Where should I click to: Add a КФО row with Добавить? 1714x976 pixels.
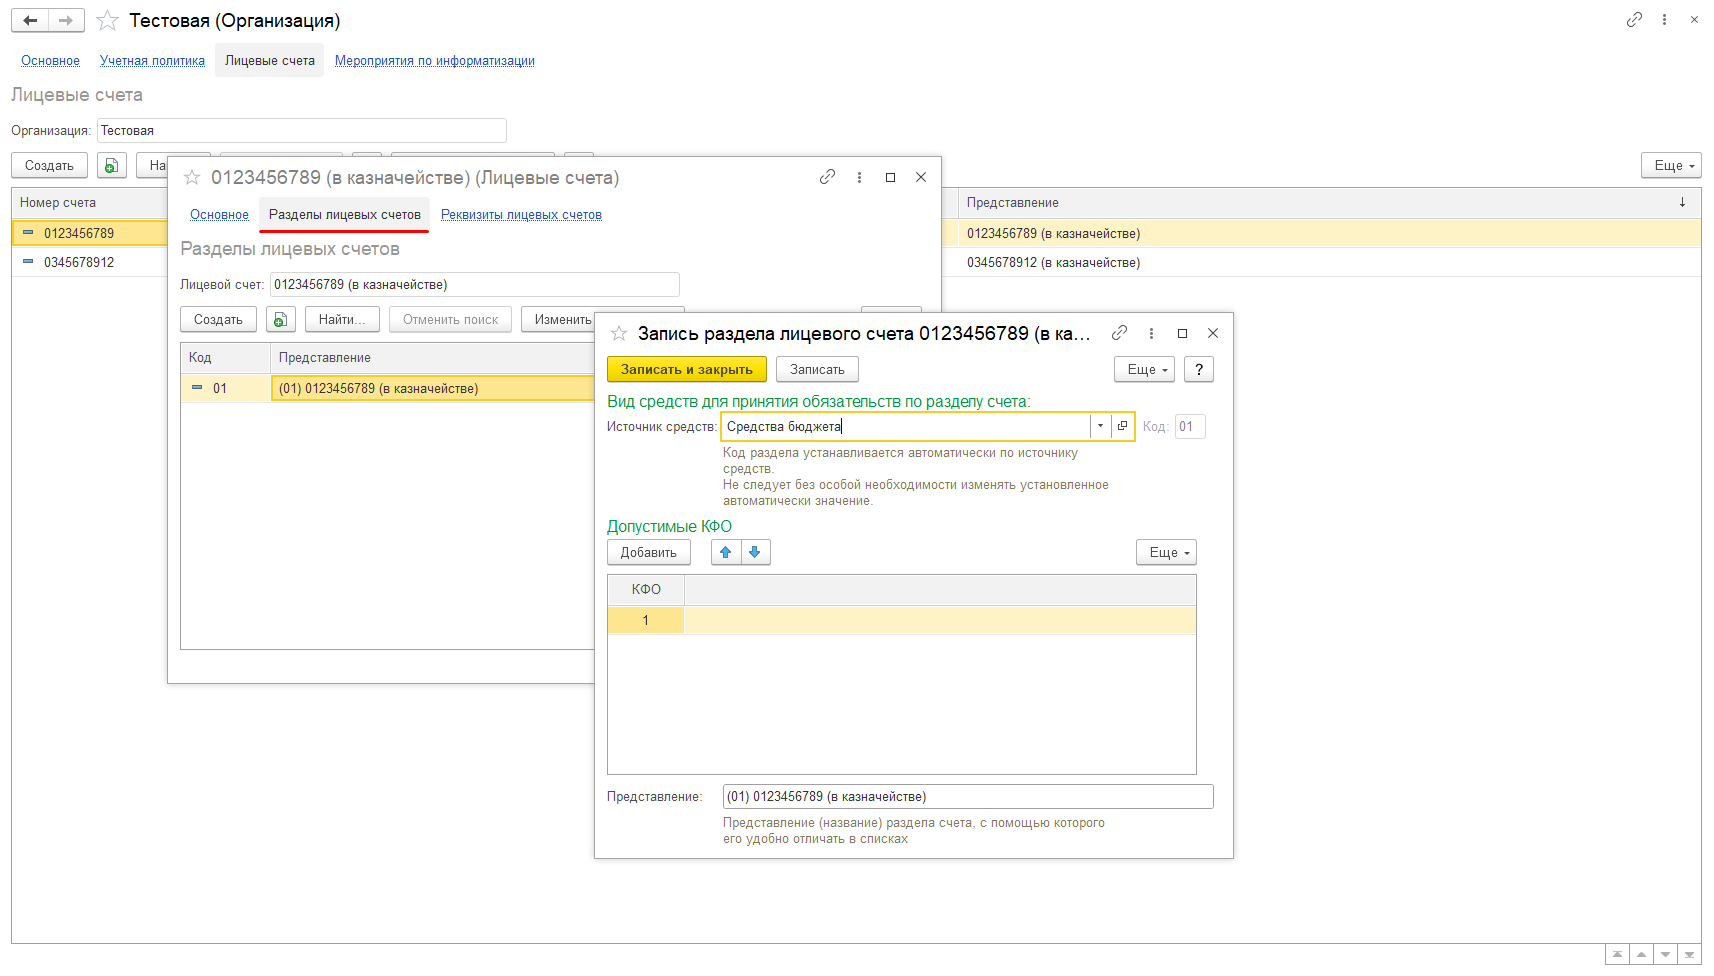(x=649, y=553)
